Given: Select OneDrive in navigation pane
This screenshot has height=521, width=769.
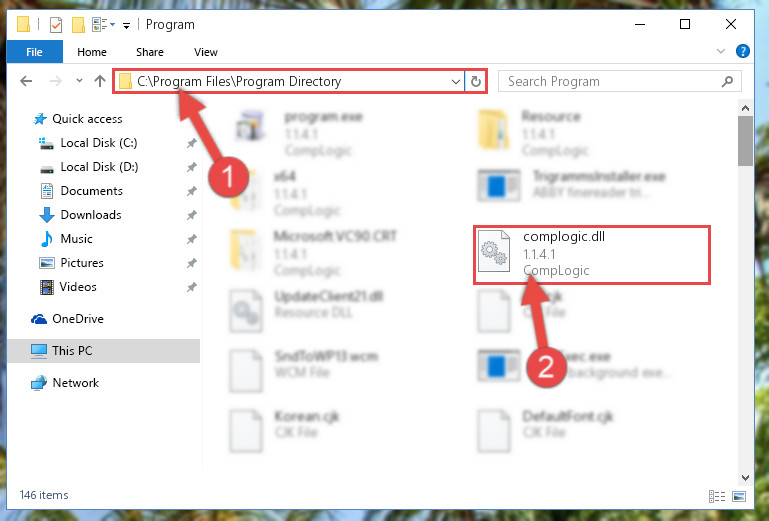Looking at the screenshot, I should click(x=78, y=319).
